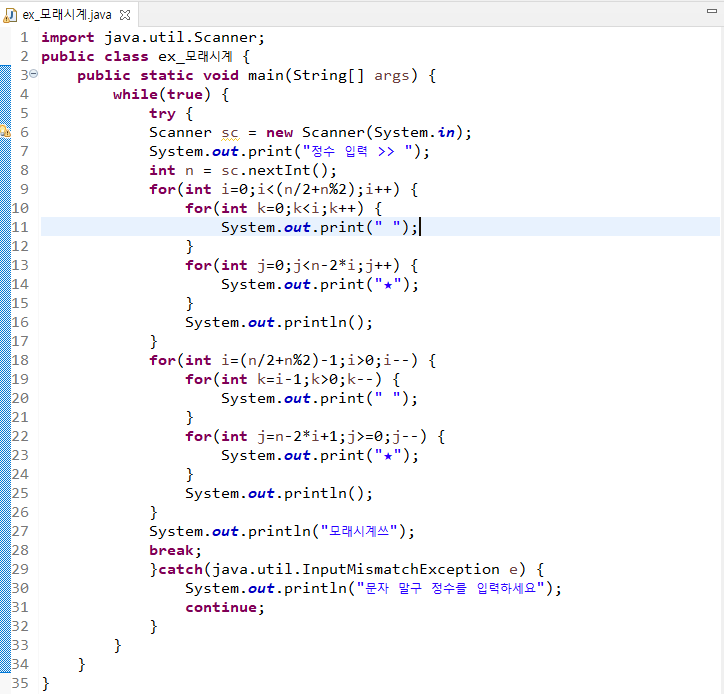Image resolution: width=724 pixels, height=694 pixels.
Task: Click the string "문자 말구 정수를 입력하세요" on line 30
Action: coord(450,588)
